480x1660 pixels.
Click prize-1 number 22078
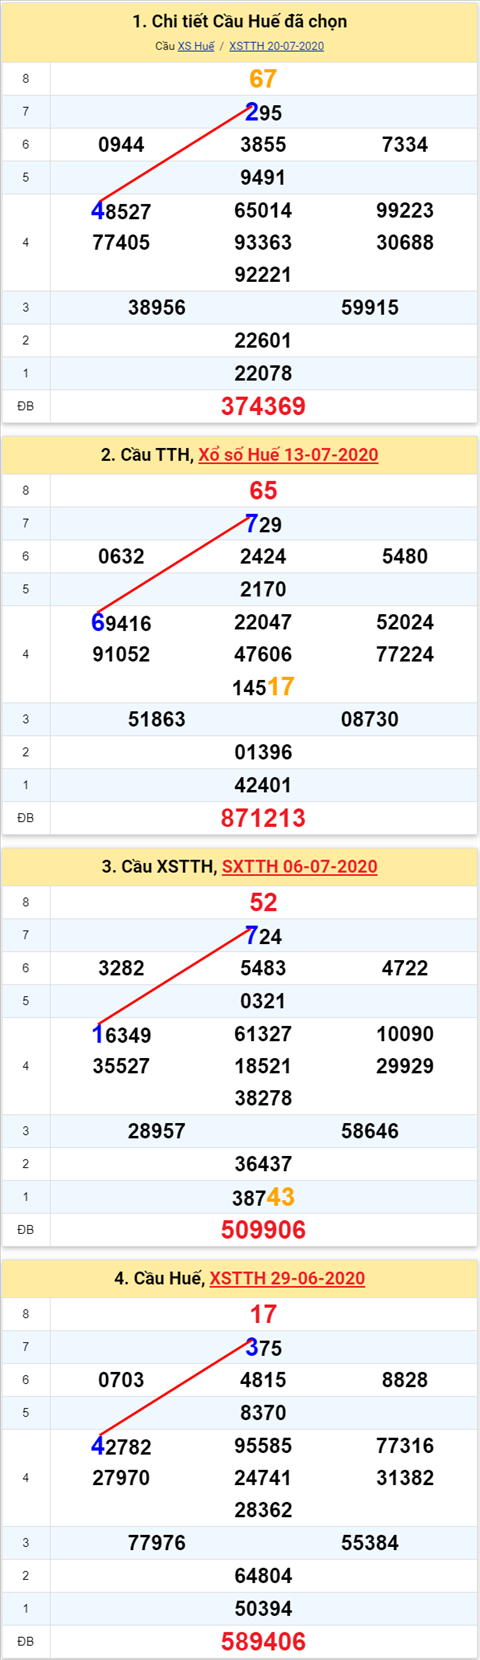pos(263,374)
